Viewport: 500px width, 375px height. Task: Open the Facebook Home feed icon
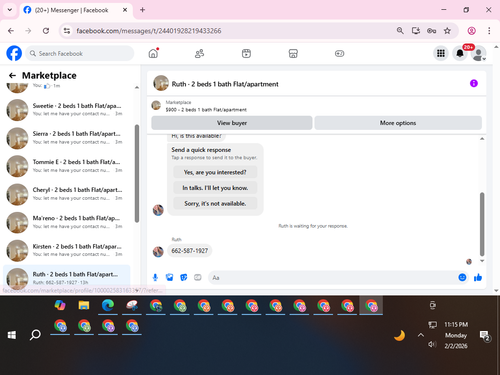[x=153, y=53]
